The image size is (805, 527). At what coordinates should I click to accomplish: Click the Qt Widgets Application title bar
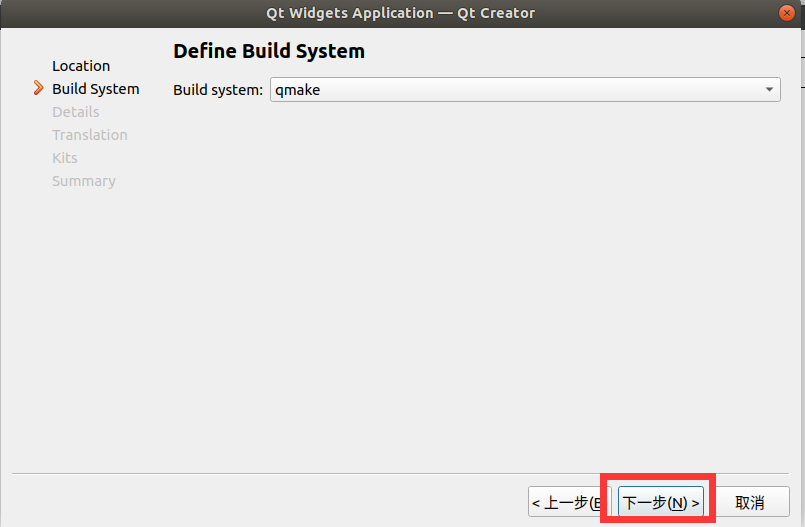[400, 13]
